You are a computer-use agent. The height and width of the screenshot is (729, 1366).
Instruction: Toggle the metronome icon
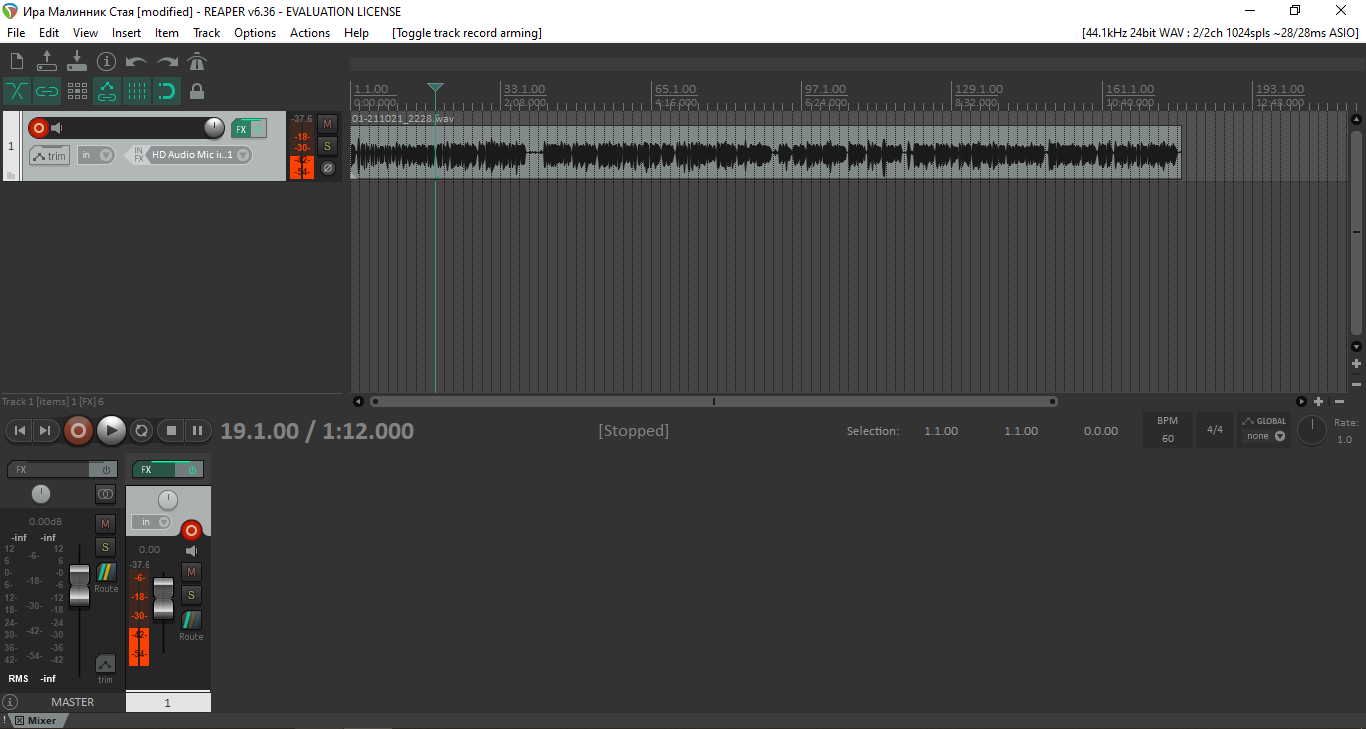pos(197,62)
